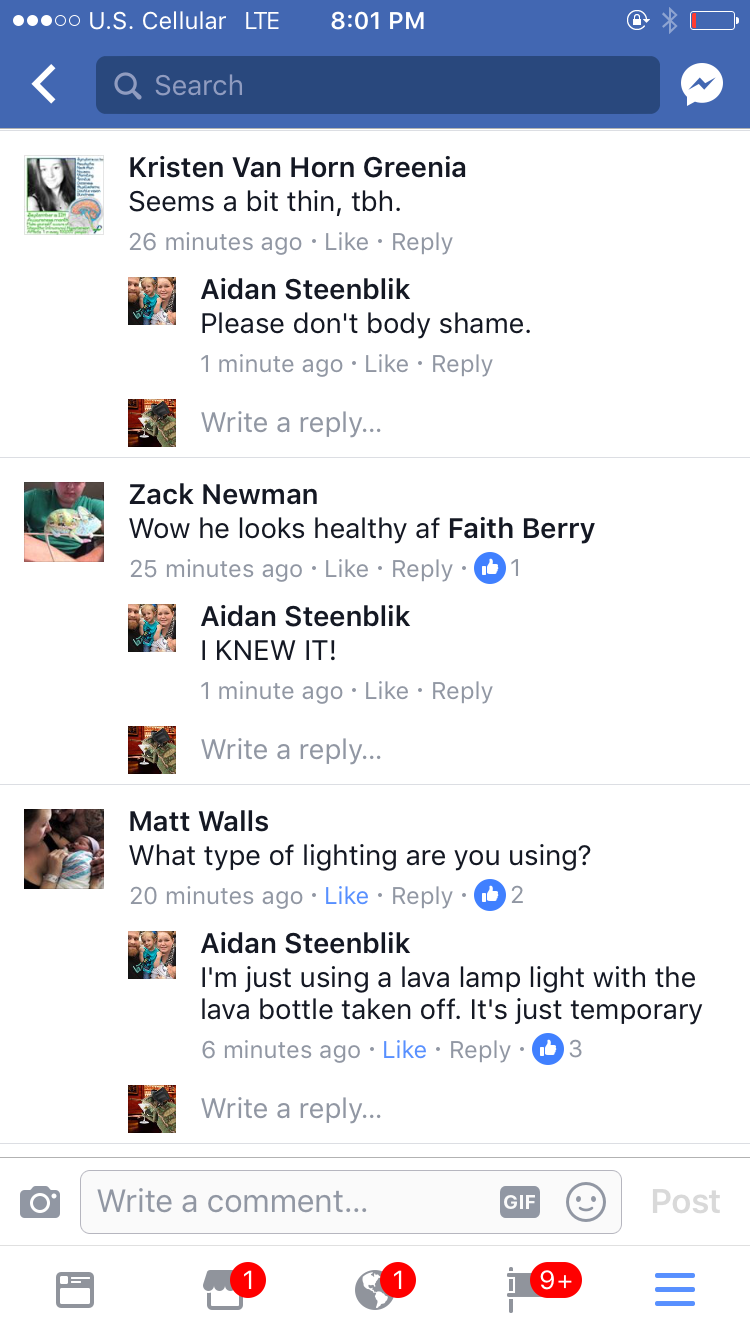Screen dimensions: 750x1334
Task: Open the emoji sticker picker
Action: [x=586, y=1201]
